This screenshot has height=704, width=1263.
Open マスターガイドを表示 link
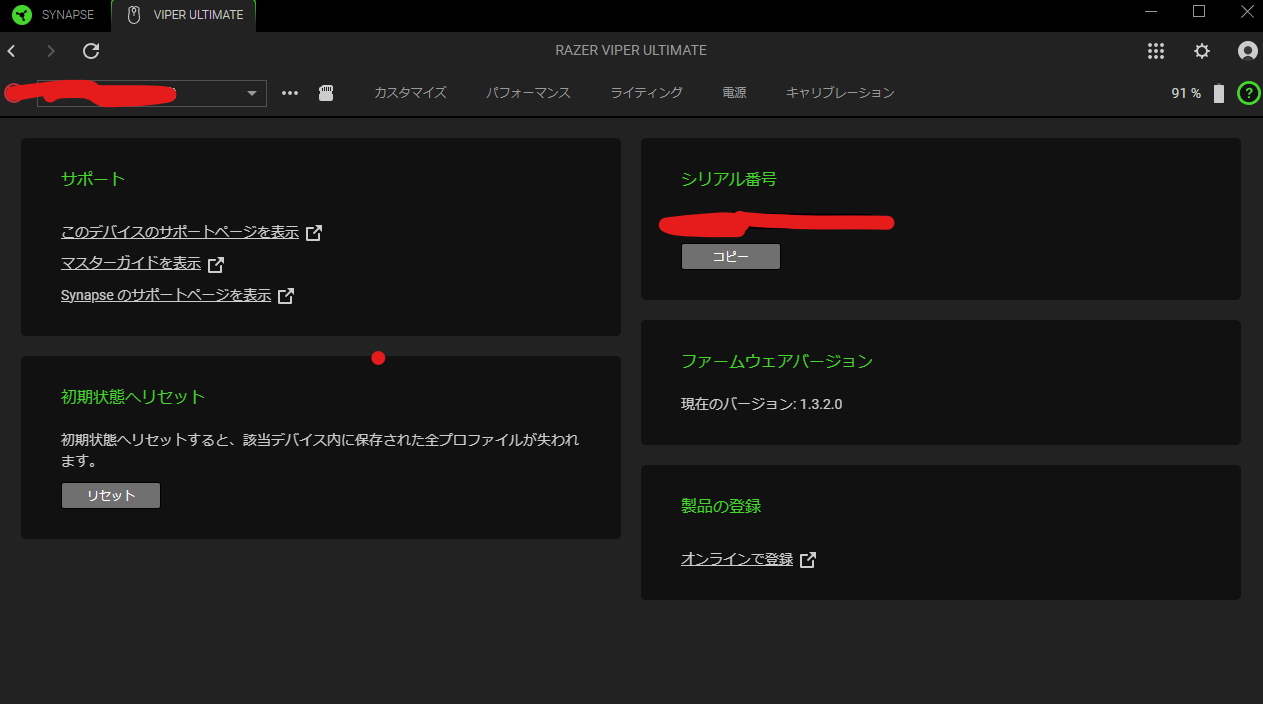131,264
